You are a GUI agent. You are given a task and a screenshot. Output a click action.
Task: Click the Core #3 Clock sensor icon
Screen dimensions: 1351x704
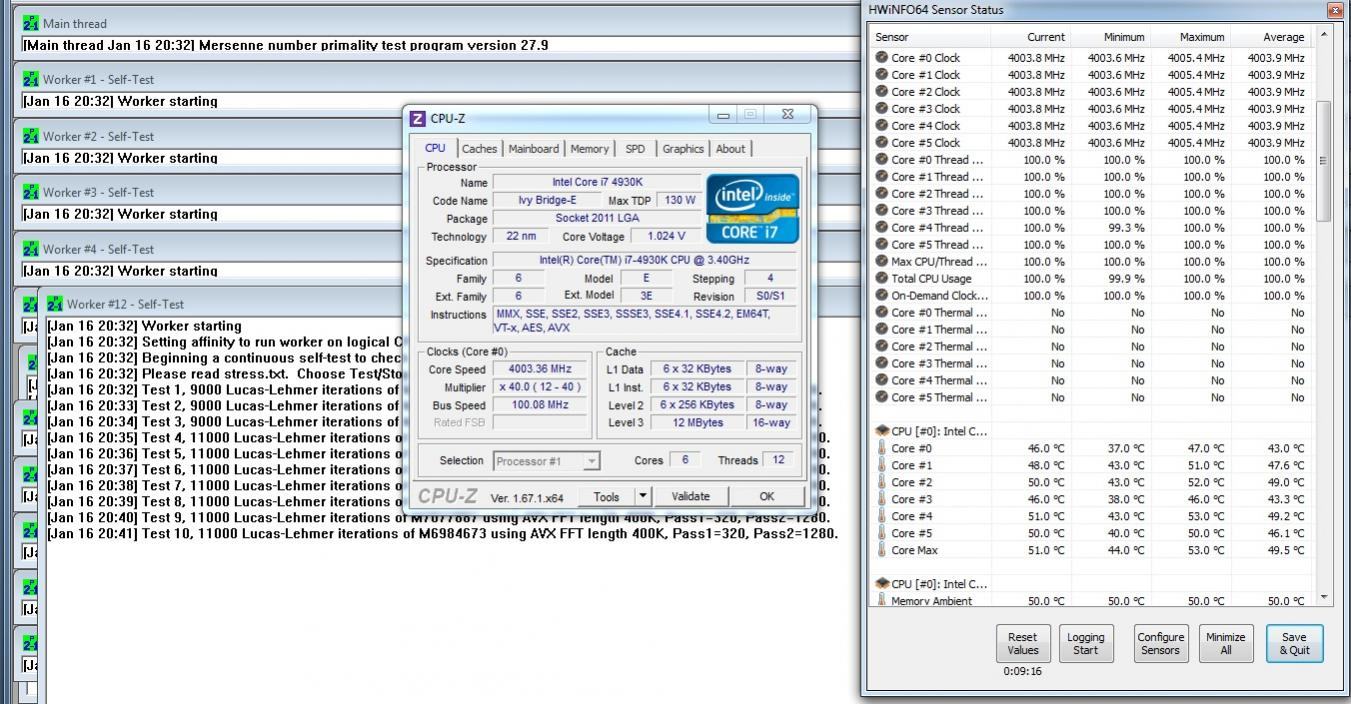pyautogui.click(x=882, y=108)
